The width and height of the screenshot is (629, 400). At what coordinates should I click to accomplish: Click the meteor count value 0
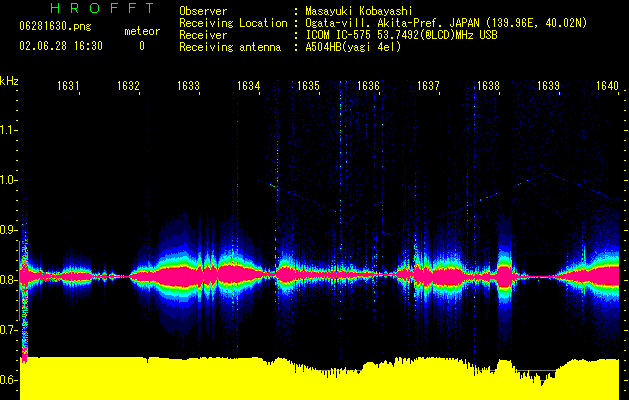click(x=142, y=46)
